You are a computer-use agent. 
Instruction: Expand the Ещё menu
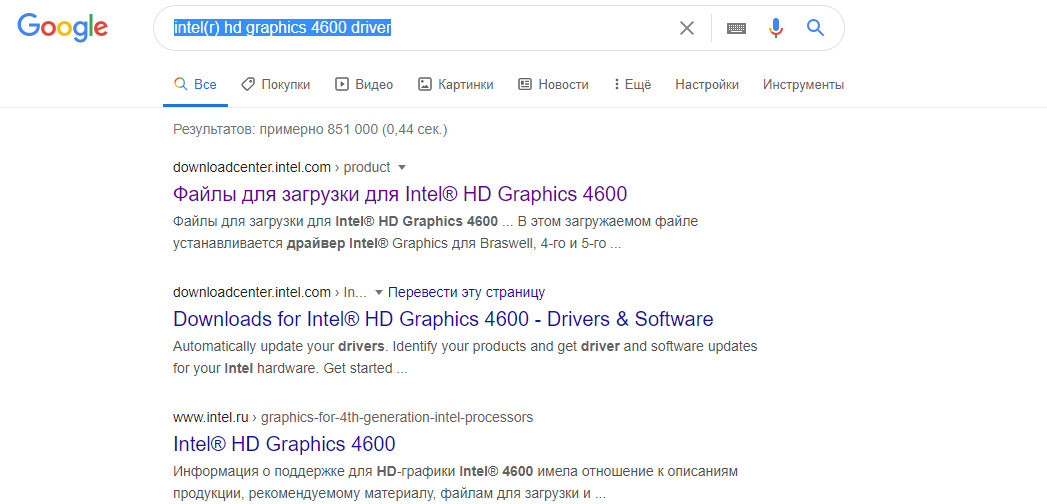click(632, 85)
